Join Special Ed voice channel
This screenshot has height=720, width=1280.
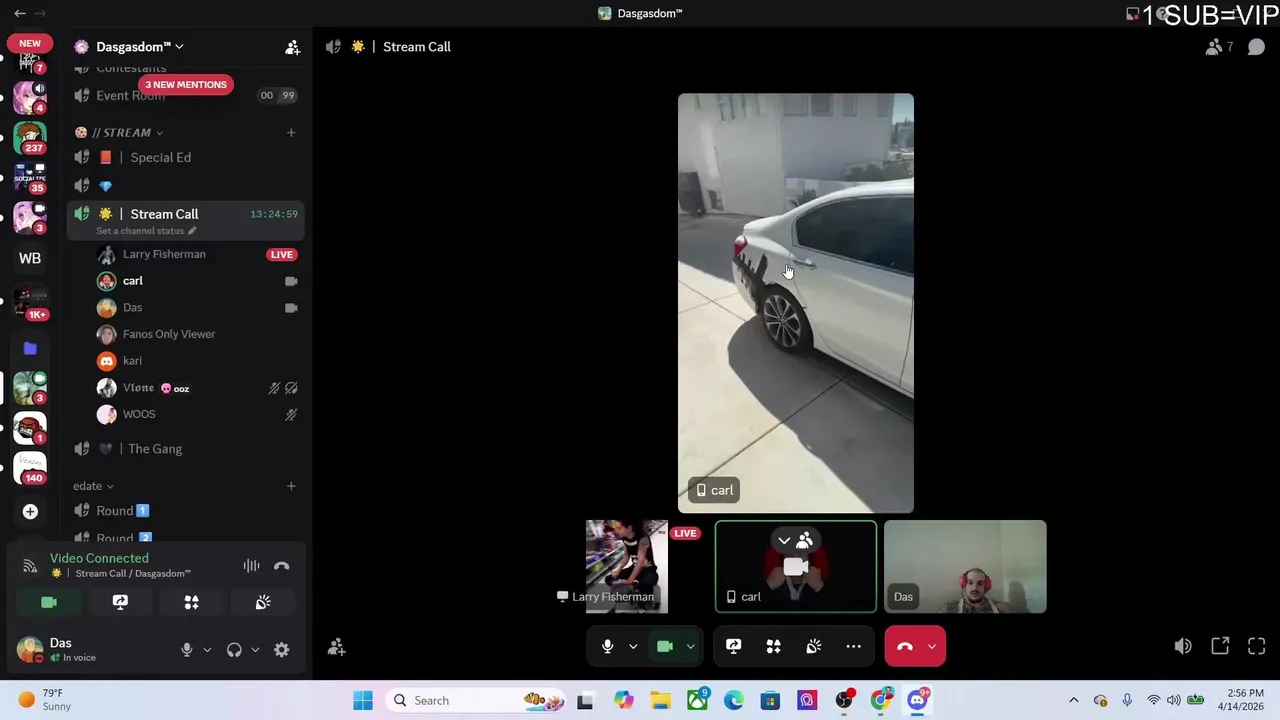point(160,157)
